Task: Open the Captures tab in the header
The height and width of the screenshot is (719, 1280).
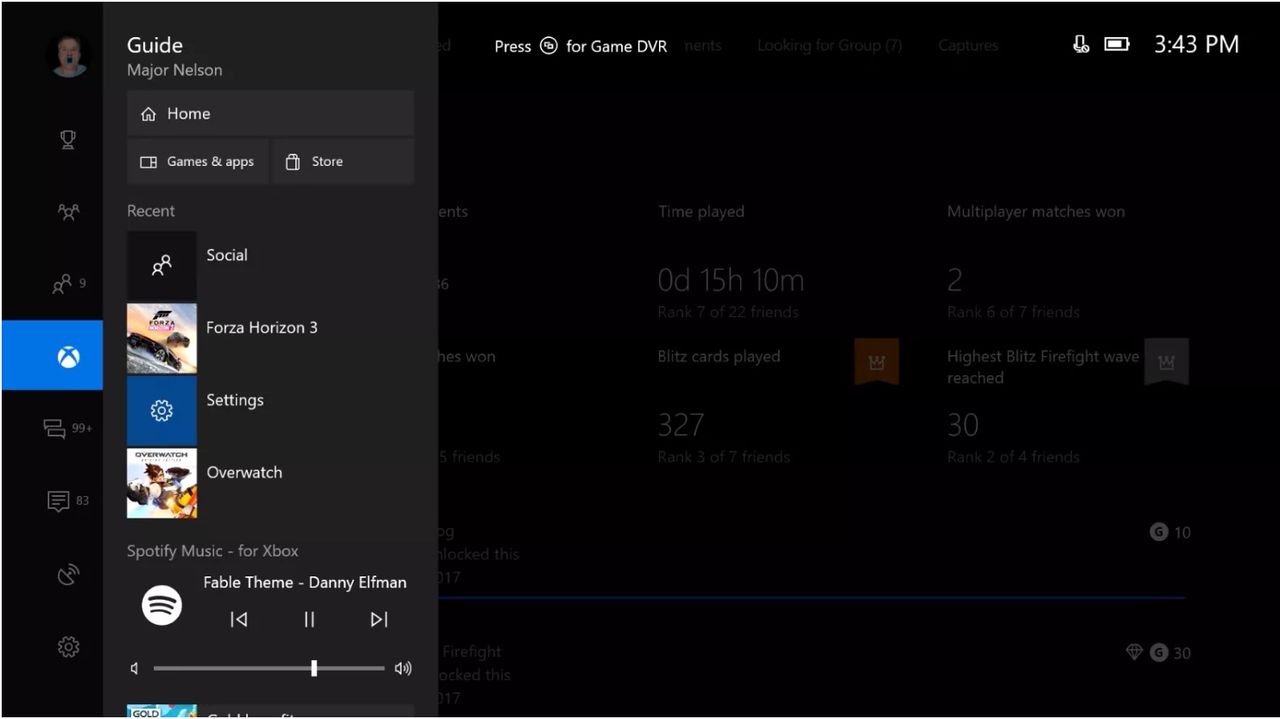Action: click(x=967, y=45)
